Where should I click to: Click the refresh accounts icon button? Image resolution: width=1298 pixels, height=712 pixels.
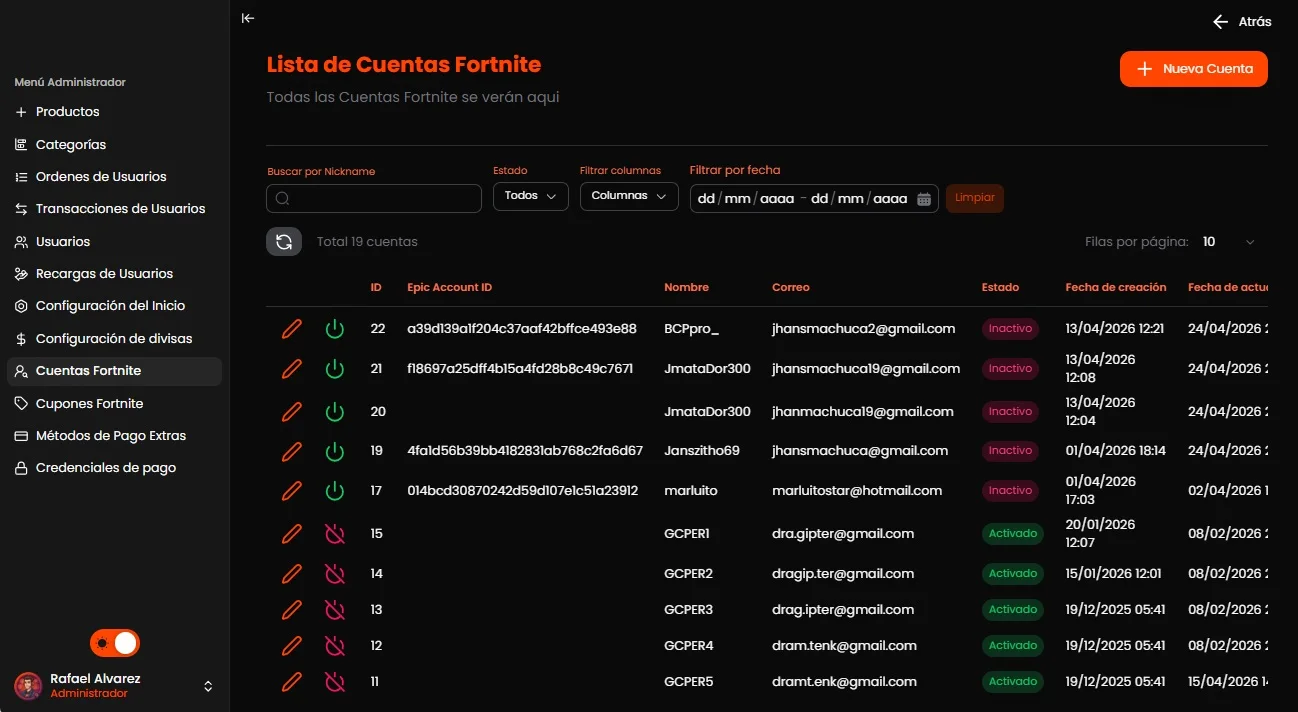(284, 241)
